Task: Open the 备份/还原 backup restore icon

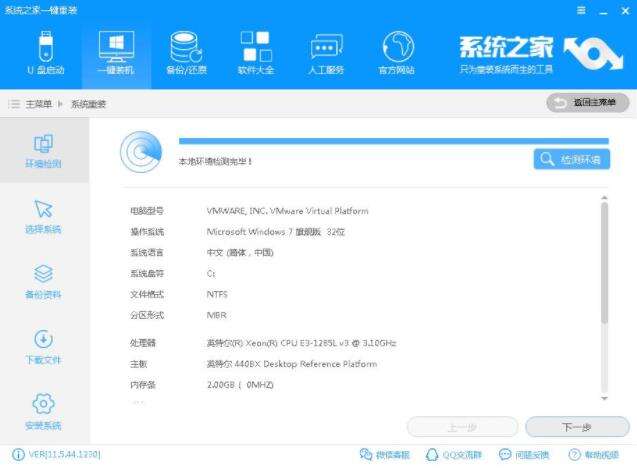Action: [186, 52]
